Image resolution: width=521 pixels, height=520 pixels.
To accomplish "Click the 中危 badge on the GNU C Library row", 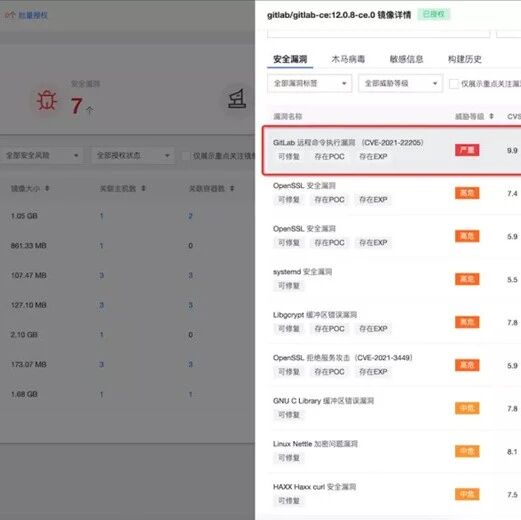I will coord(467,408).
